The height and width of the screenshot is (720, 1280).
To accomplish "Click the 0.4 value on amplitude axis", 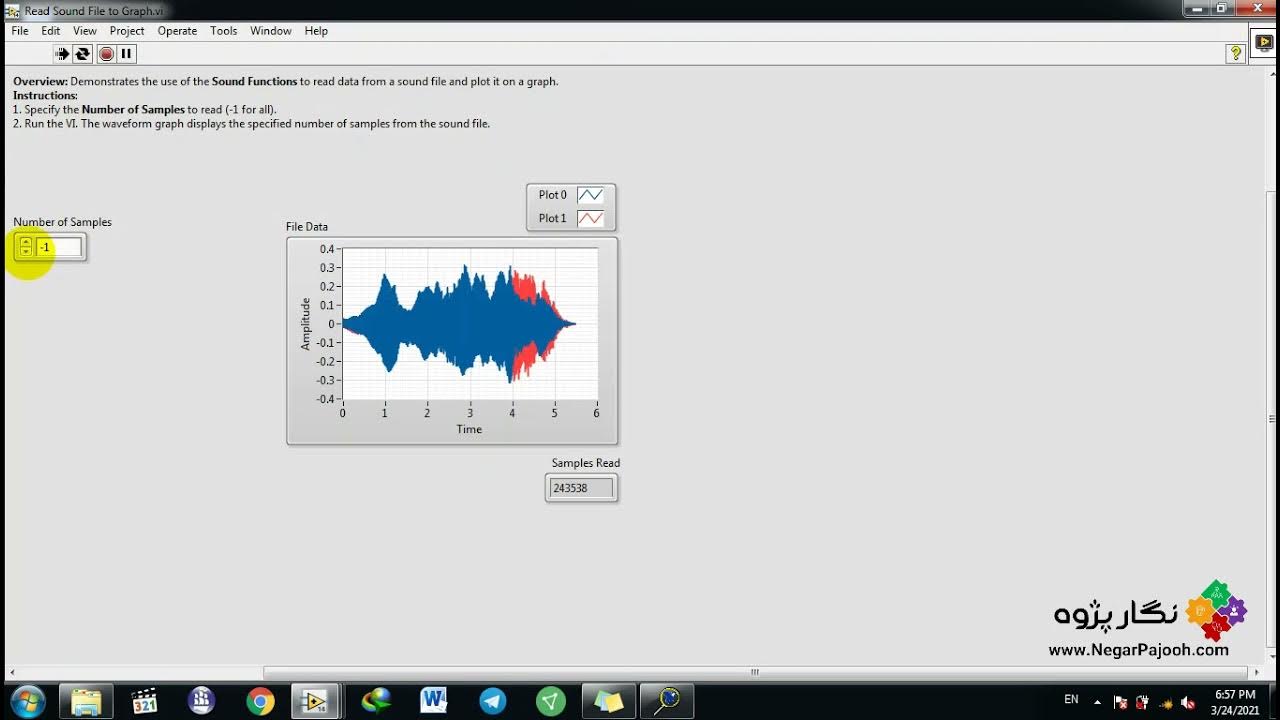I will 327,249.
